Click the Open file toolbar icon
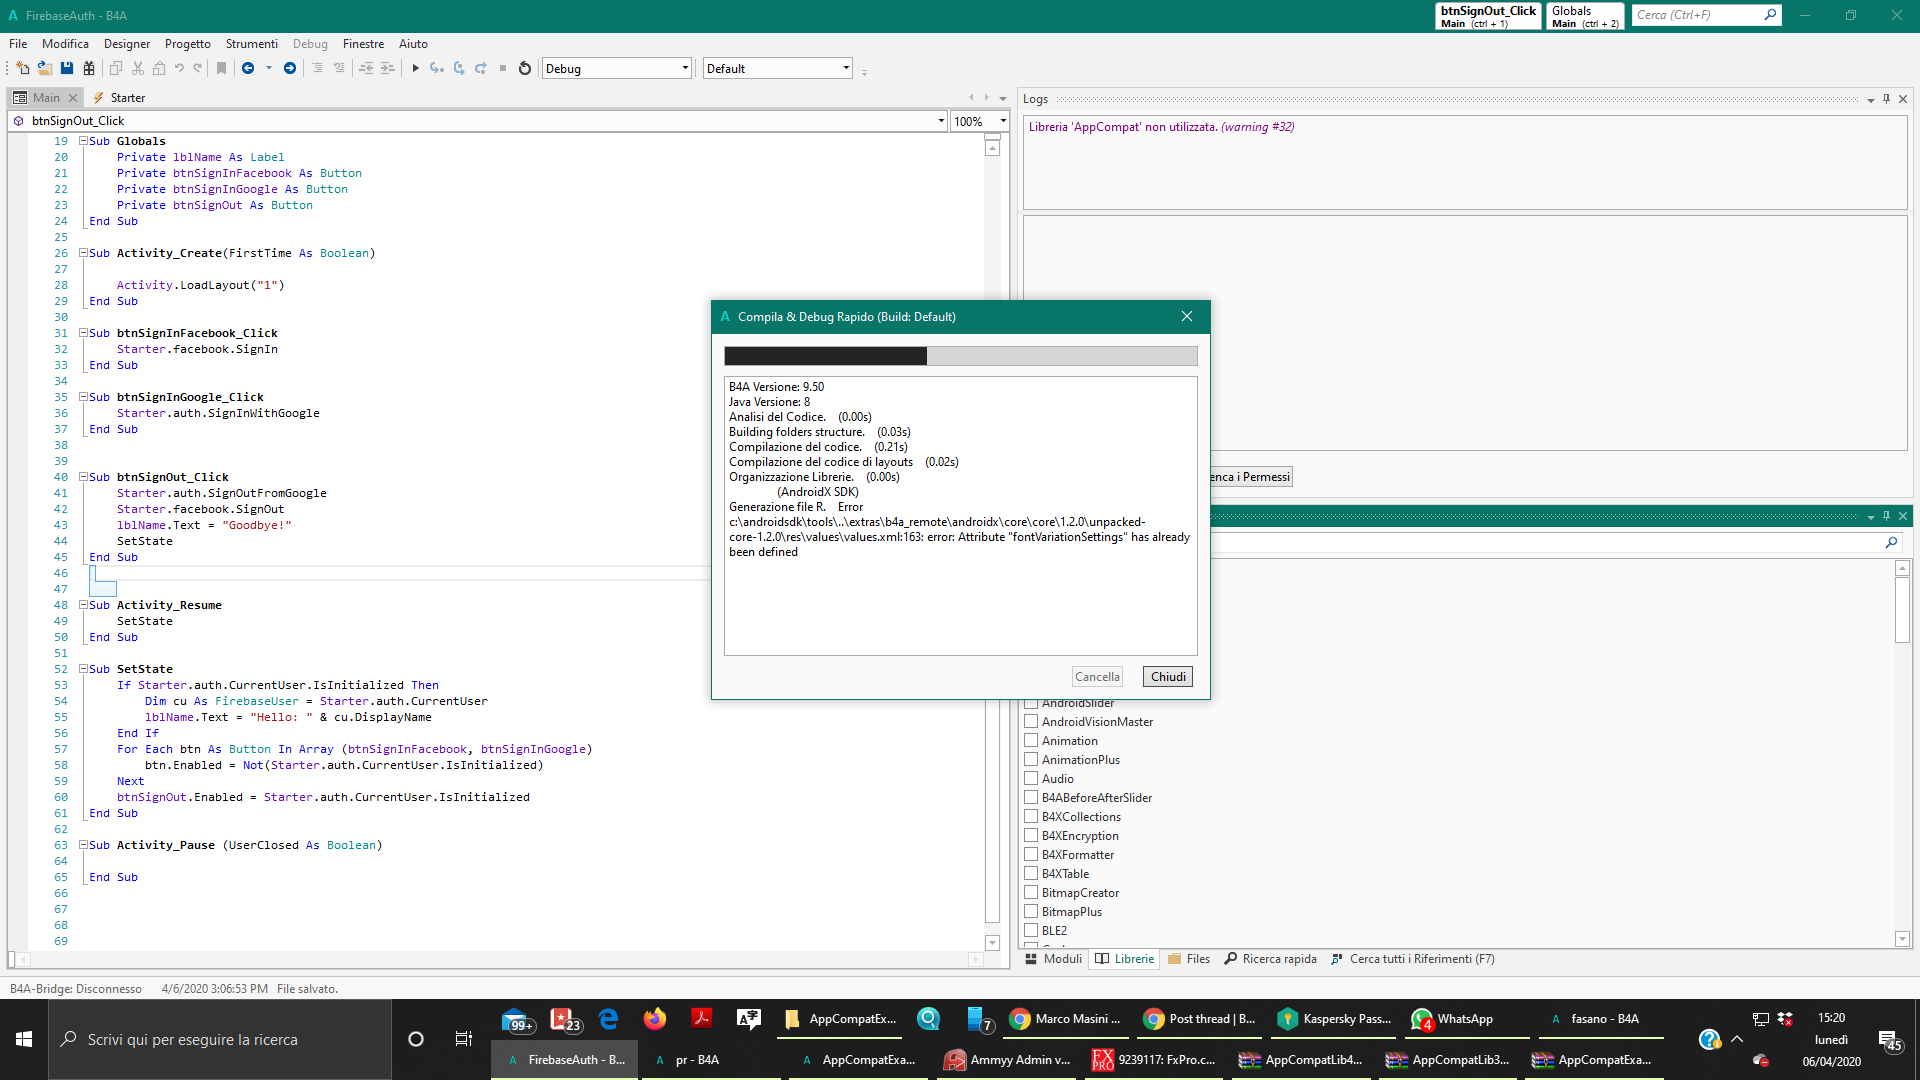1920x1080 pixels. point(45,68)
